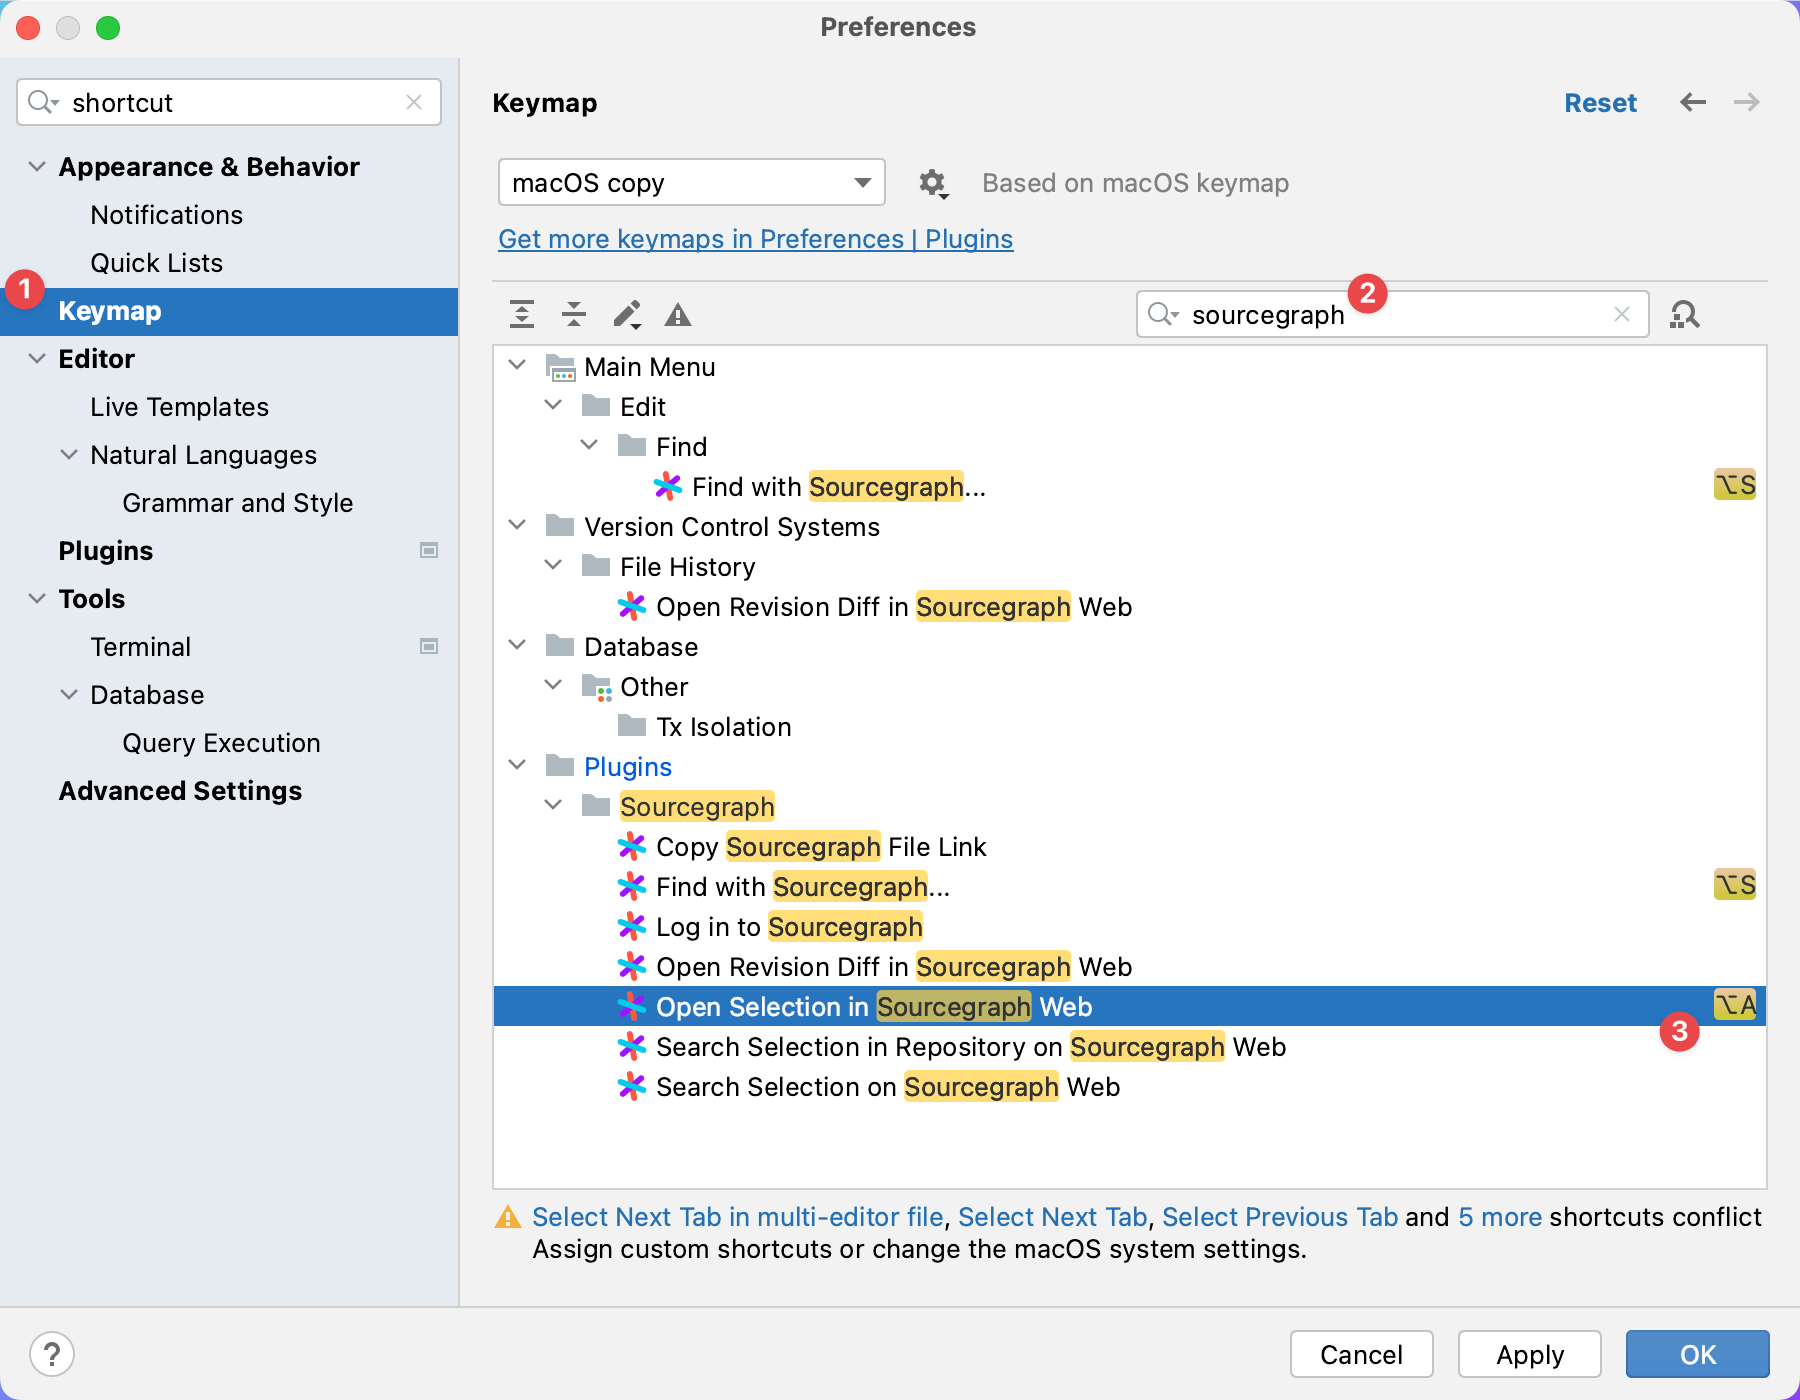Focus the sourcegraph keymap filter field
This screenshot has width=1800, height=1400.
click(x=1392, y=314)
